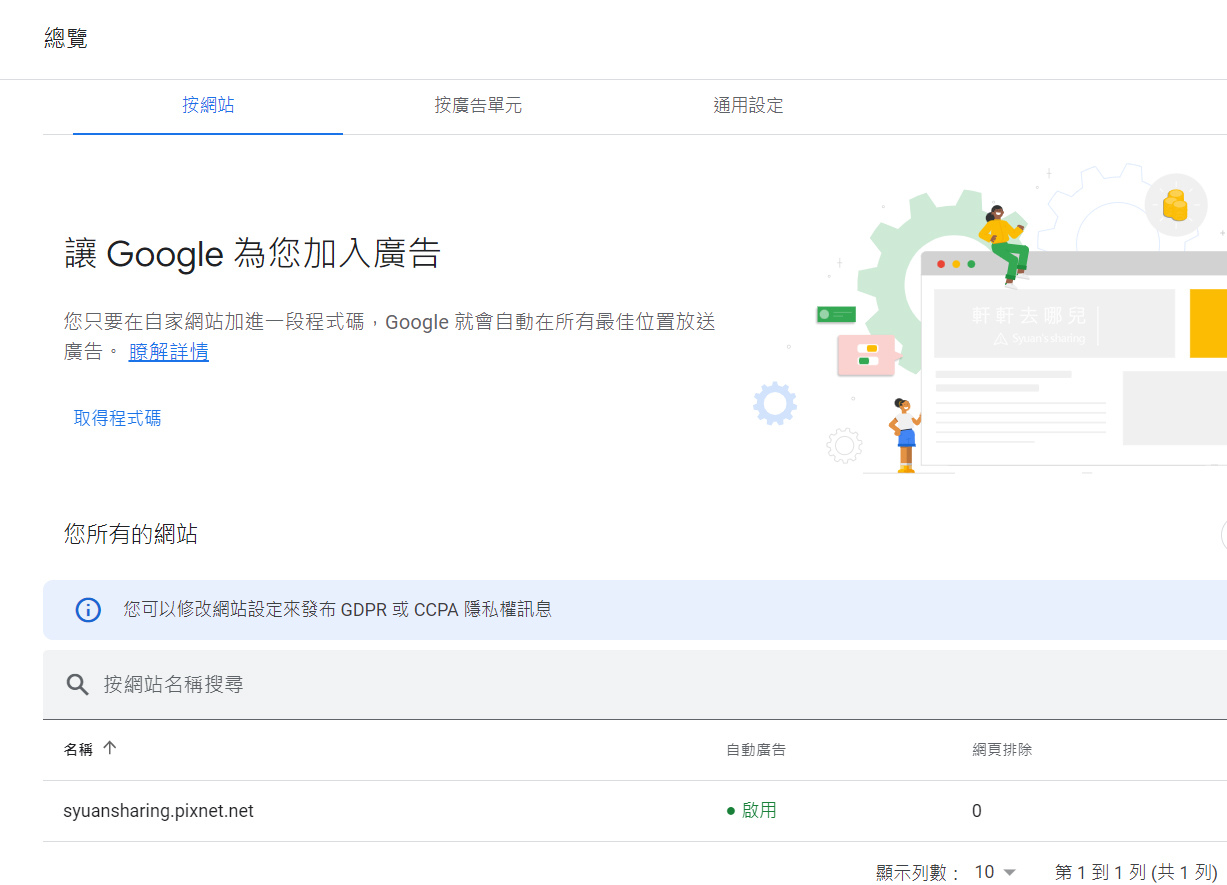
Task: Click the 網頁排除 count 0
Action: [x=977, y=811]
